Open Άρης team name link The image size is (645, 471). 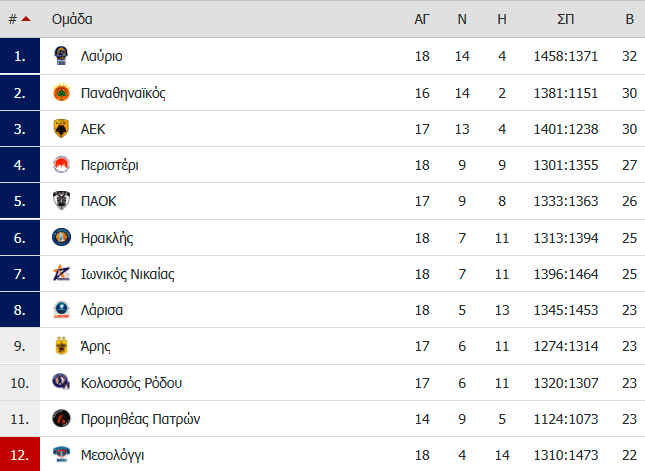pyautogui.click(x=95, y=346)
